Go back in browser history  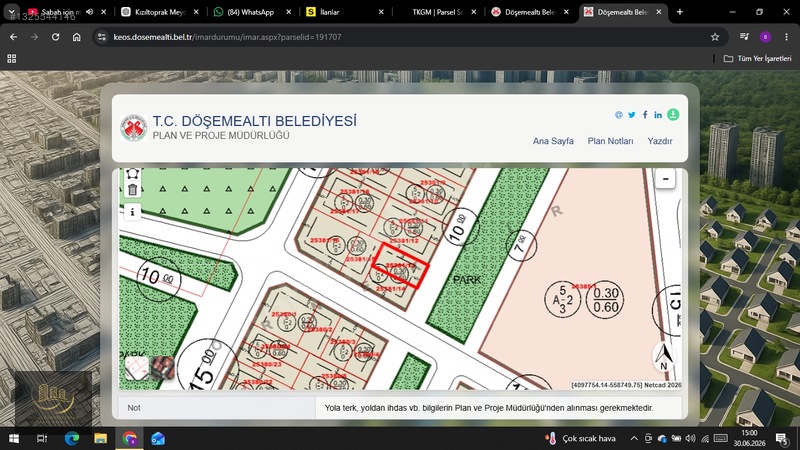tap(13, 37)
